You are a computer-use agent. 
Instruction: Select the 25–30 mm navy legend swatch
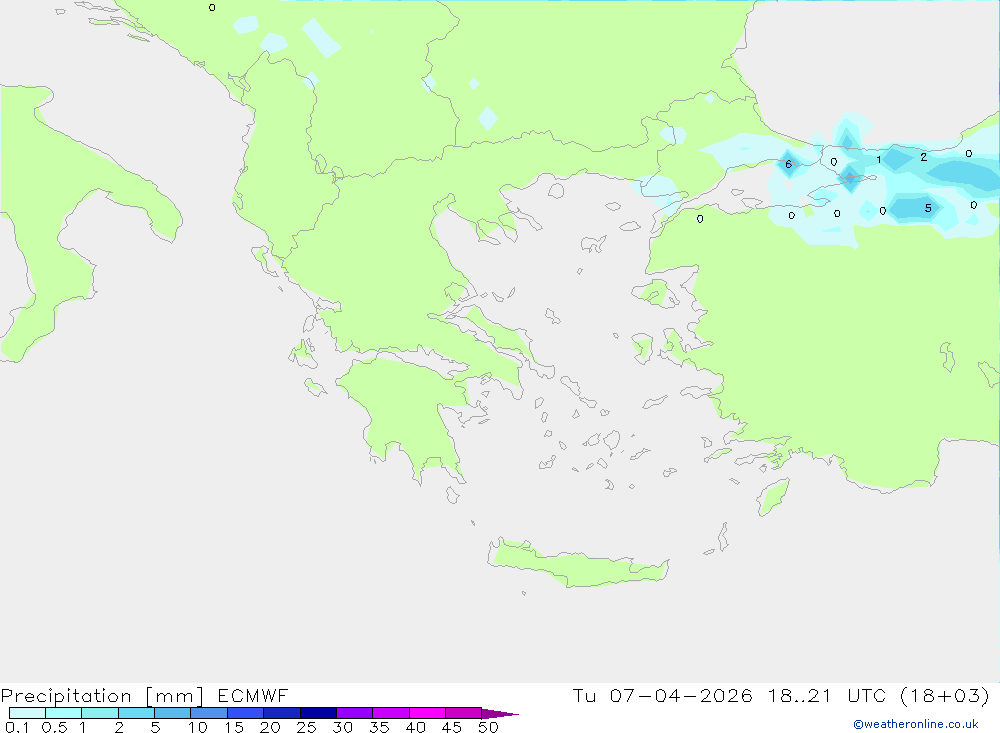coord(318,713)
